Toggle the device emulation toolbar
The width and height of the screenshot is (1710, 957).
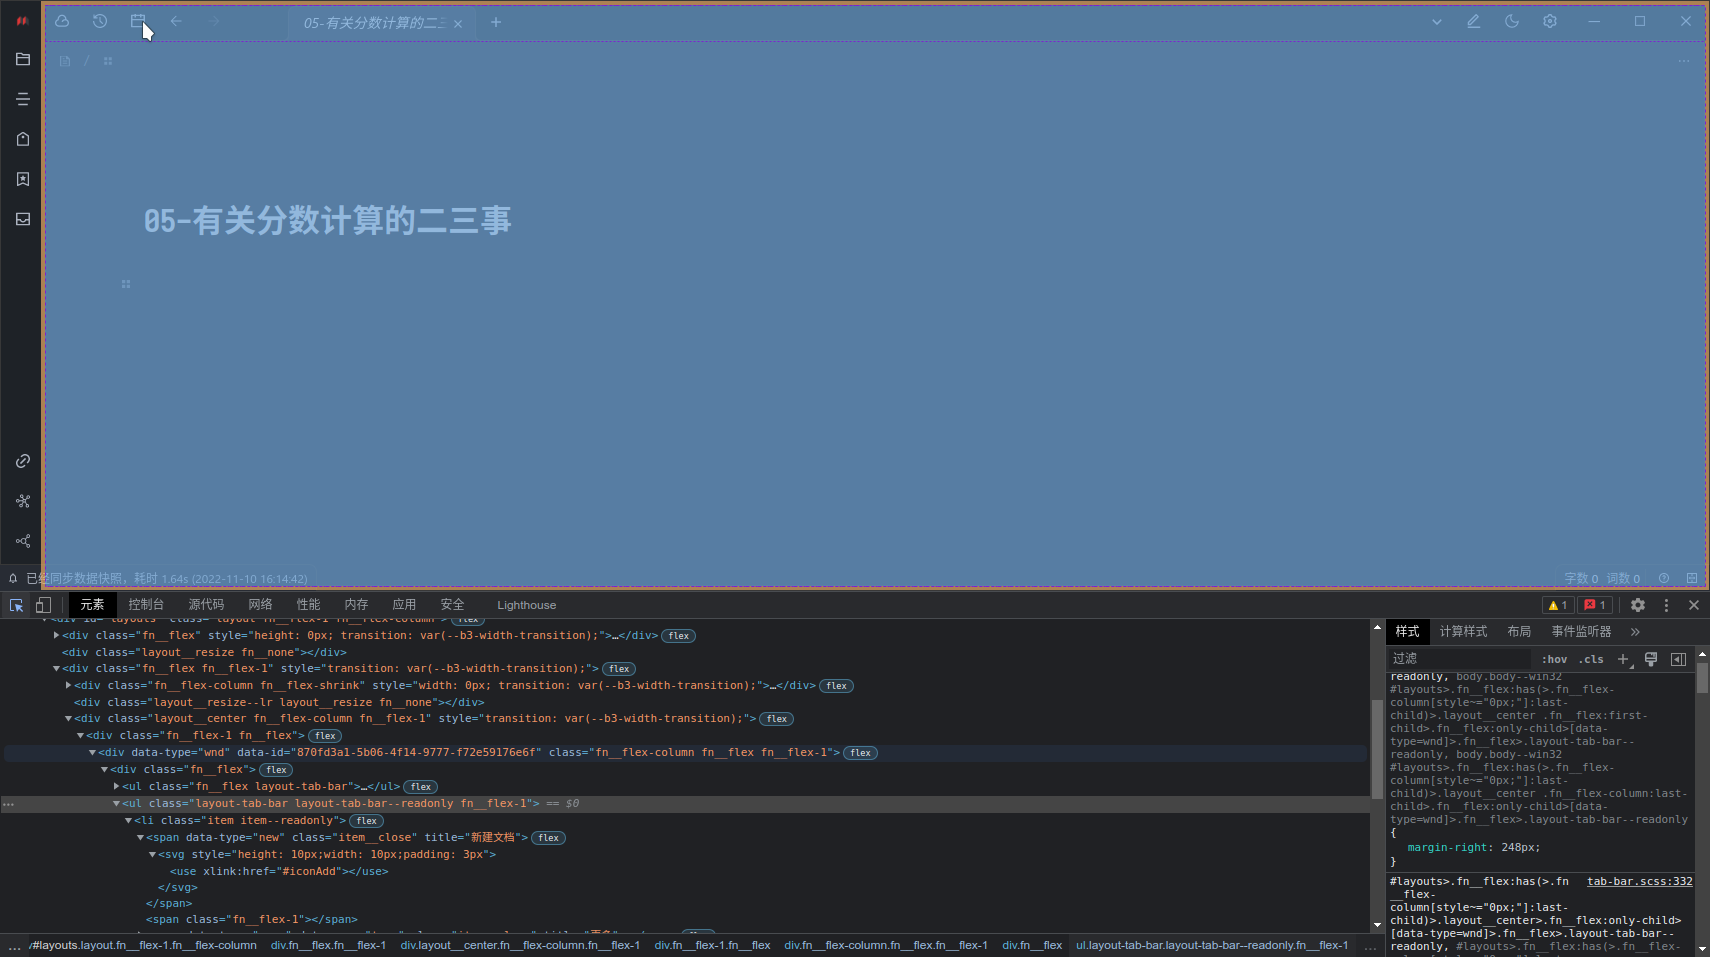(43, 605)
